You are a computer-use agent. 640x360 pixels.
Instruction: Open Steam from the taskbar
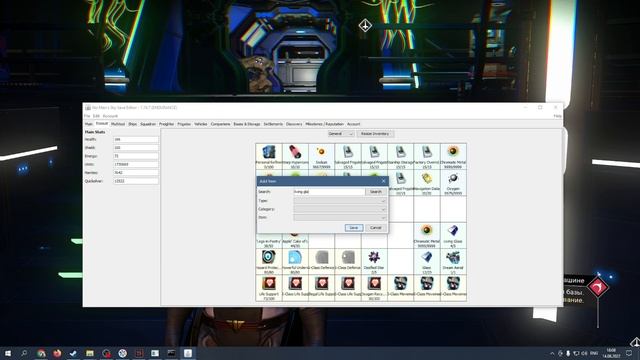pyautogui.click(x=73, y=353)
